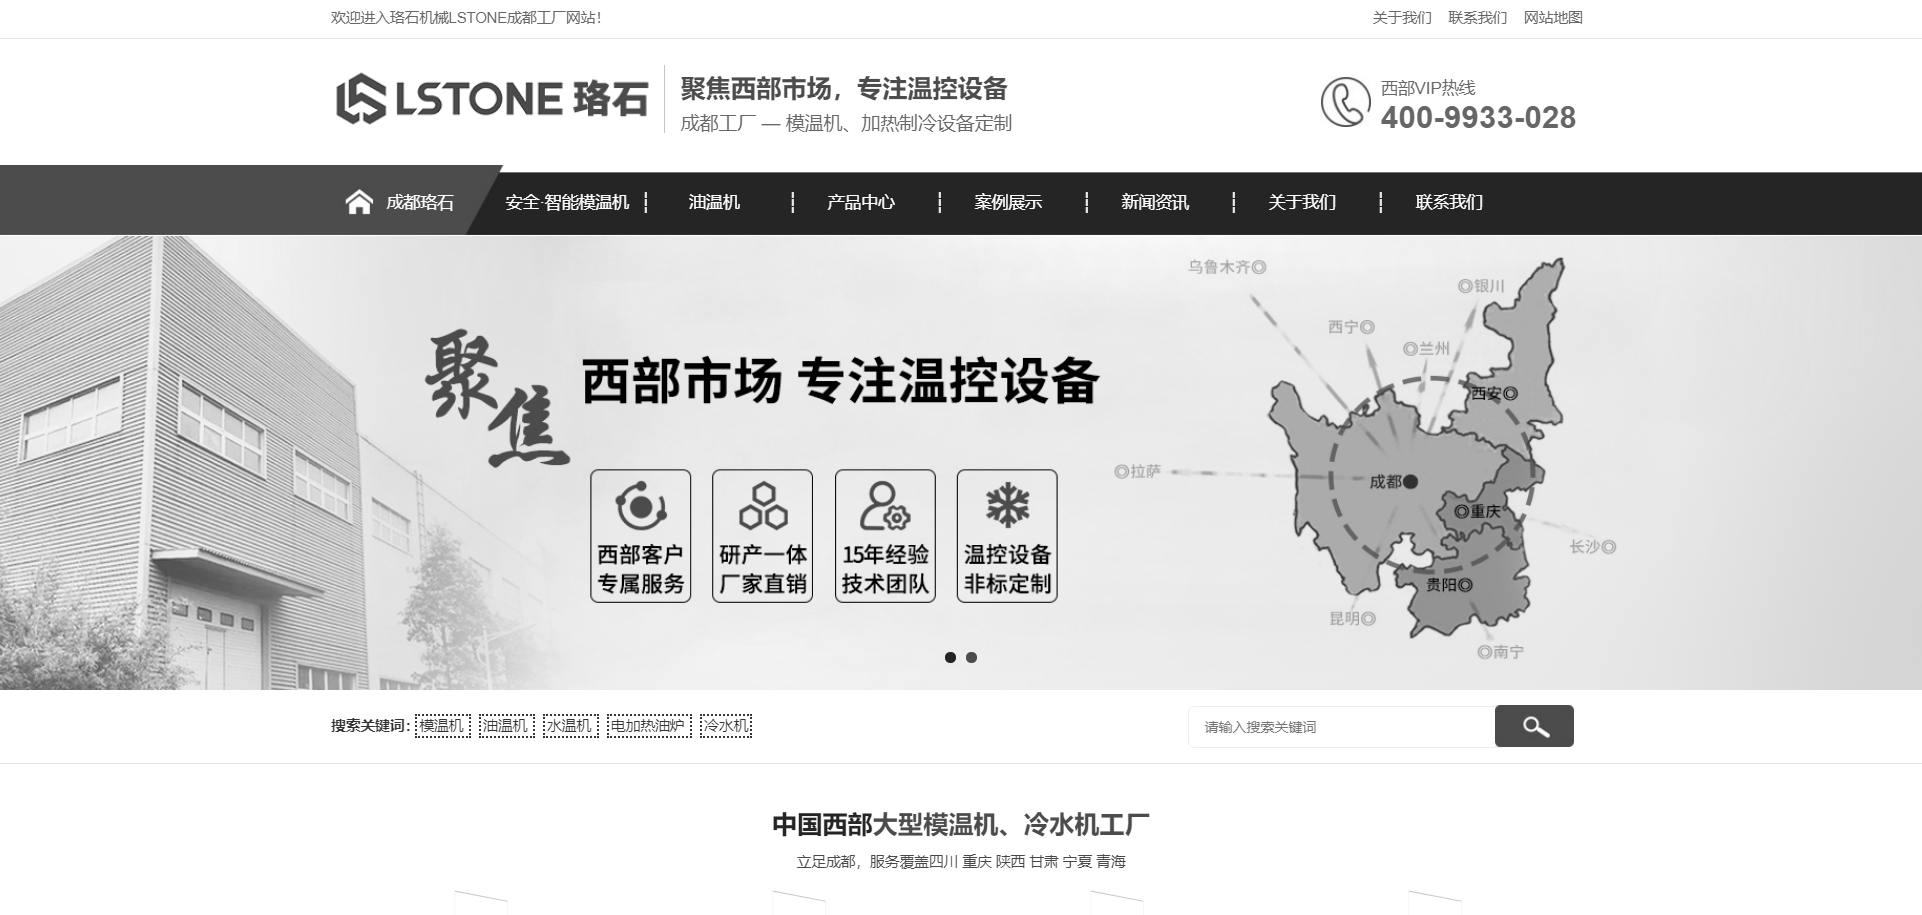Click the LSTONE logo in header

[492, 99]
